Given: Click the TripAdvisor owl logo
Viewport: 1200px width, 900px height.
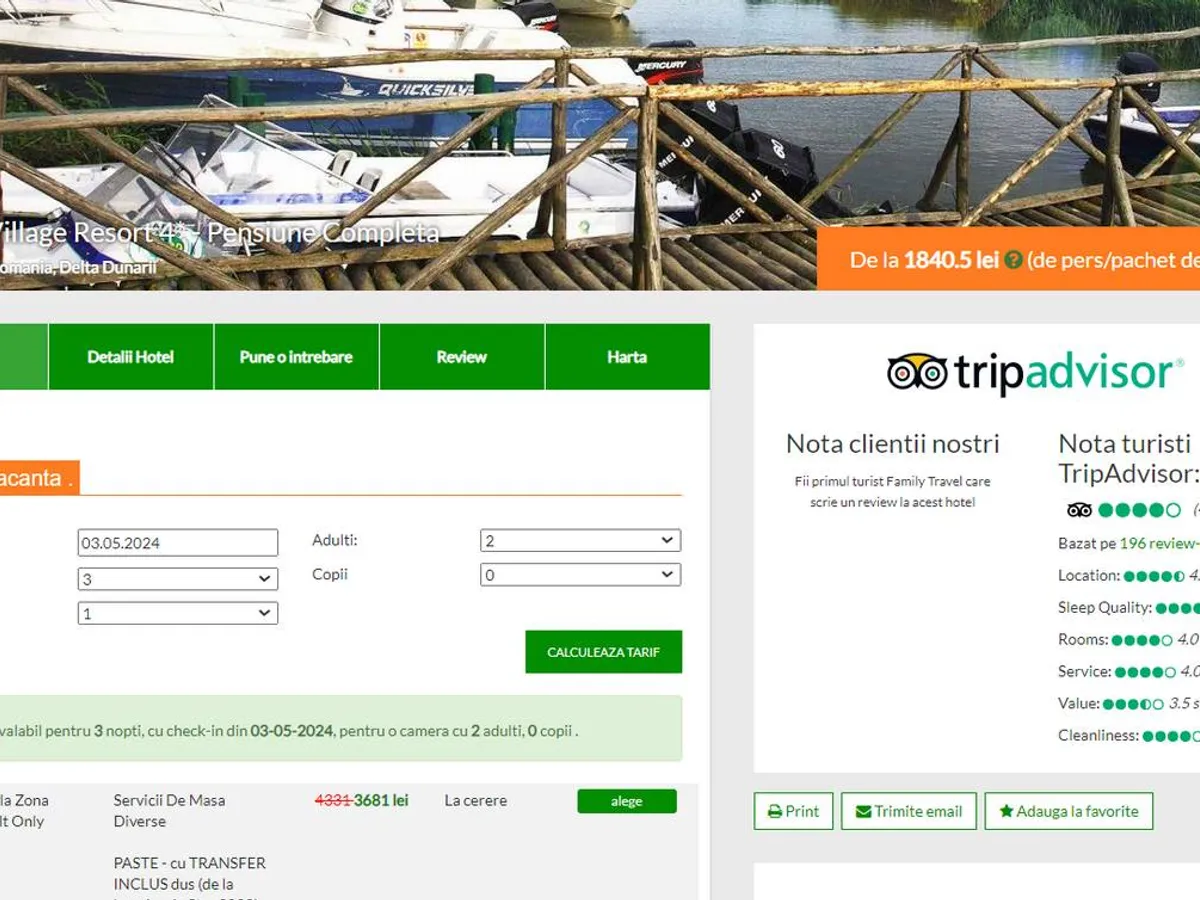Looking at the screenshot, I should [917, 372].
